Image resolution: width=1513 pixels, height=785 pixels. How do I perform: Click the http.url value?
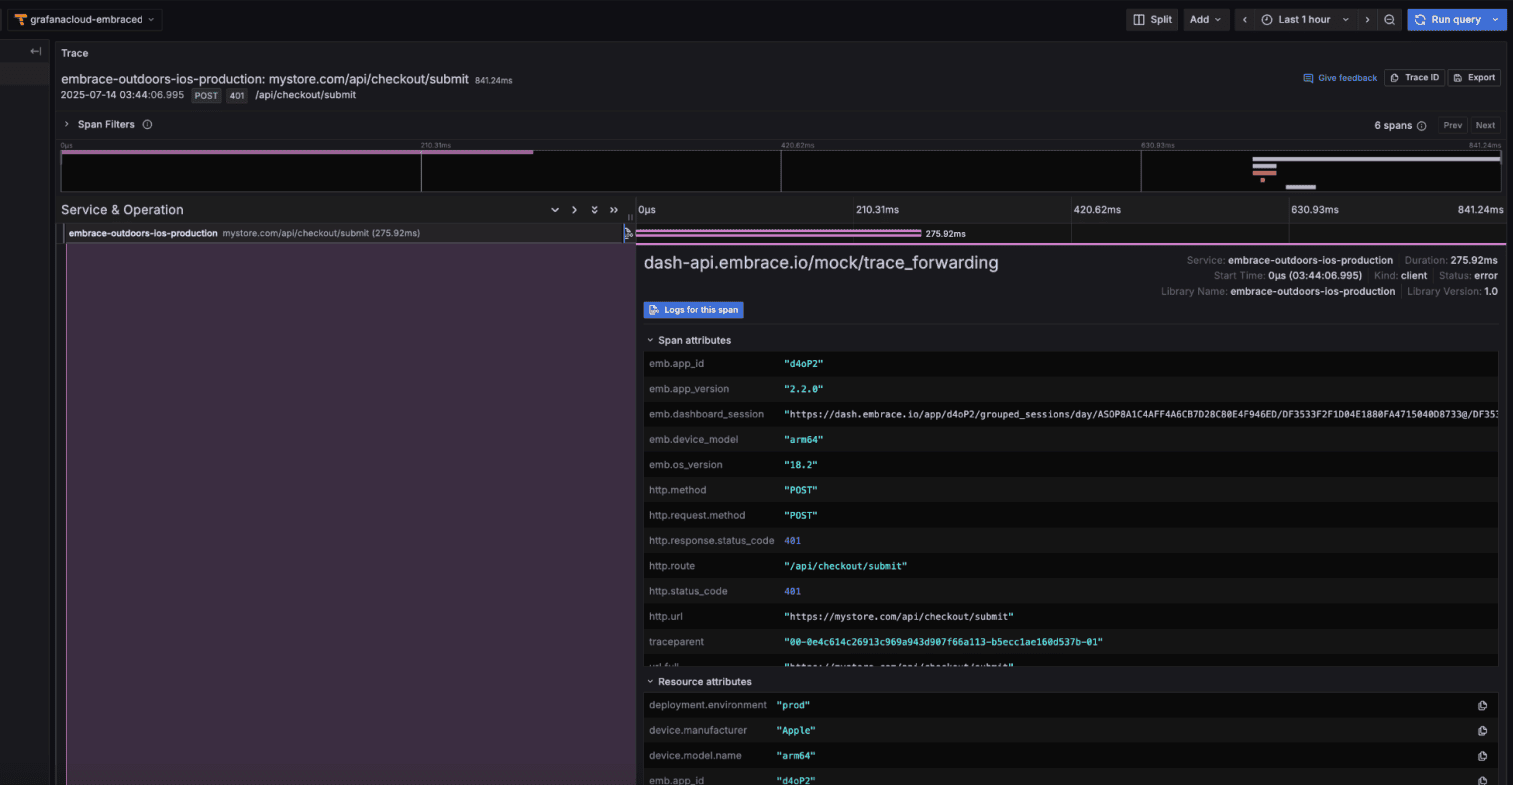898,617
